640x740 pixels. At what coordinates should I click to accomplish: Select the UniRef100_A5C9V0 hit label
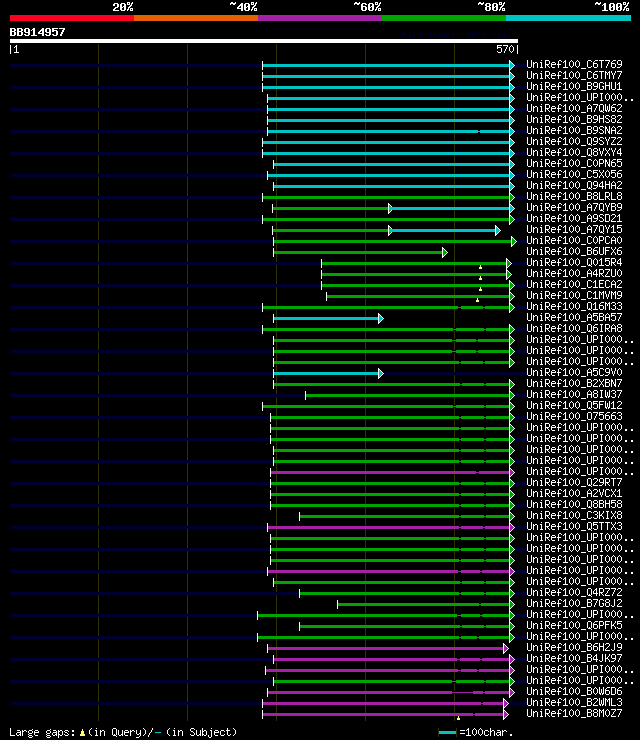(x=574, y=372)
